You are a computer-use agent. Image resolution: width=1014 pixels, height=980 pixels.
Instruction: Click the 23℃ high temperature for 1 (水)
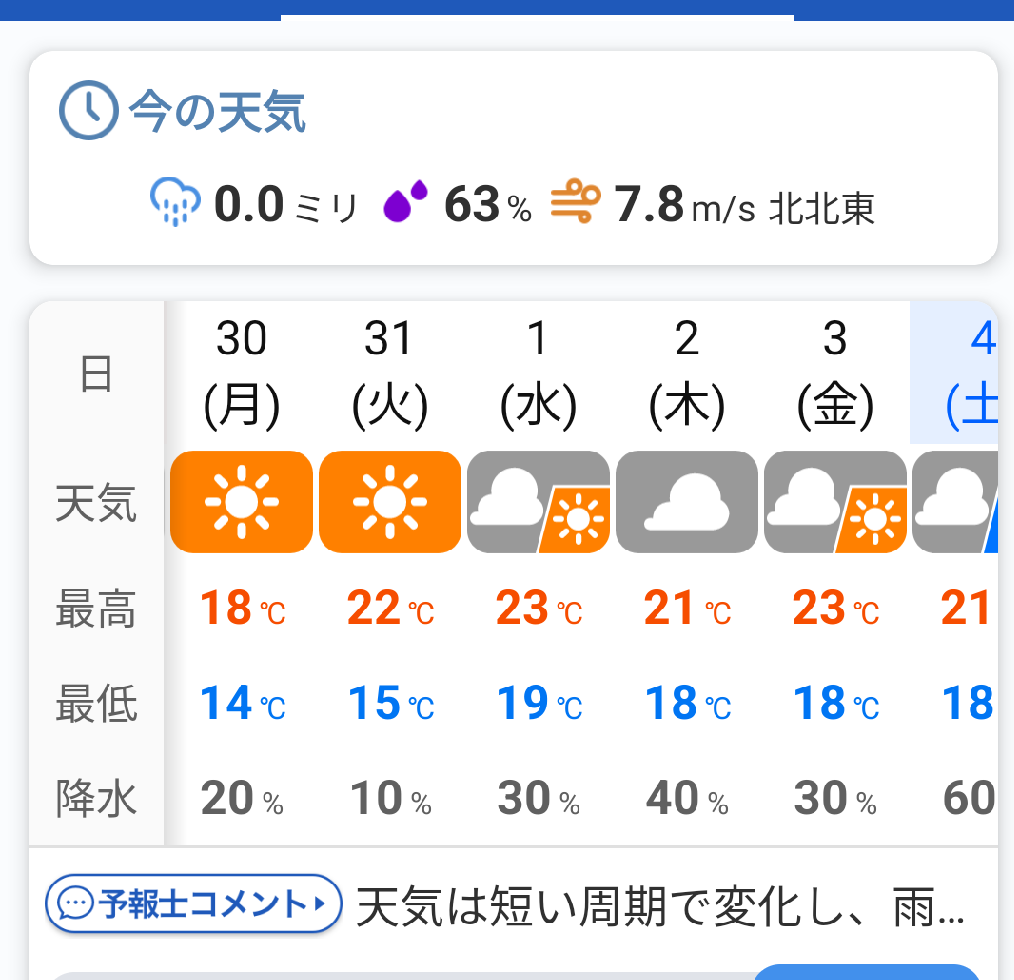538,608
